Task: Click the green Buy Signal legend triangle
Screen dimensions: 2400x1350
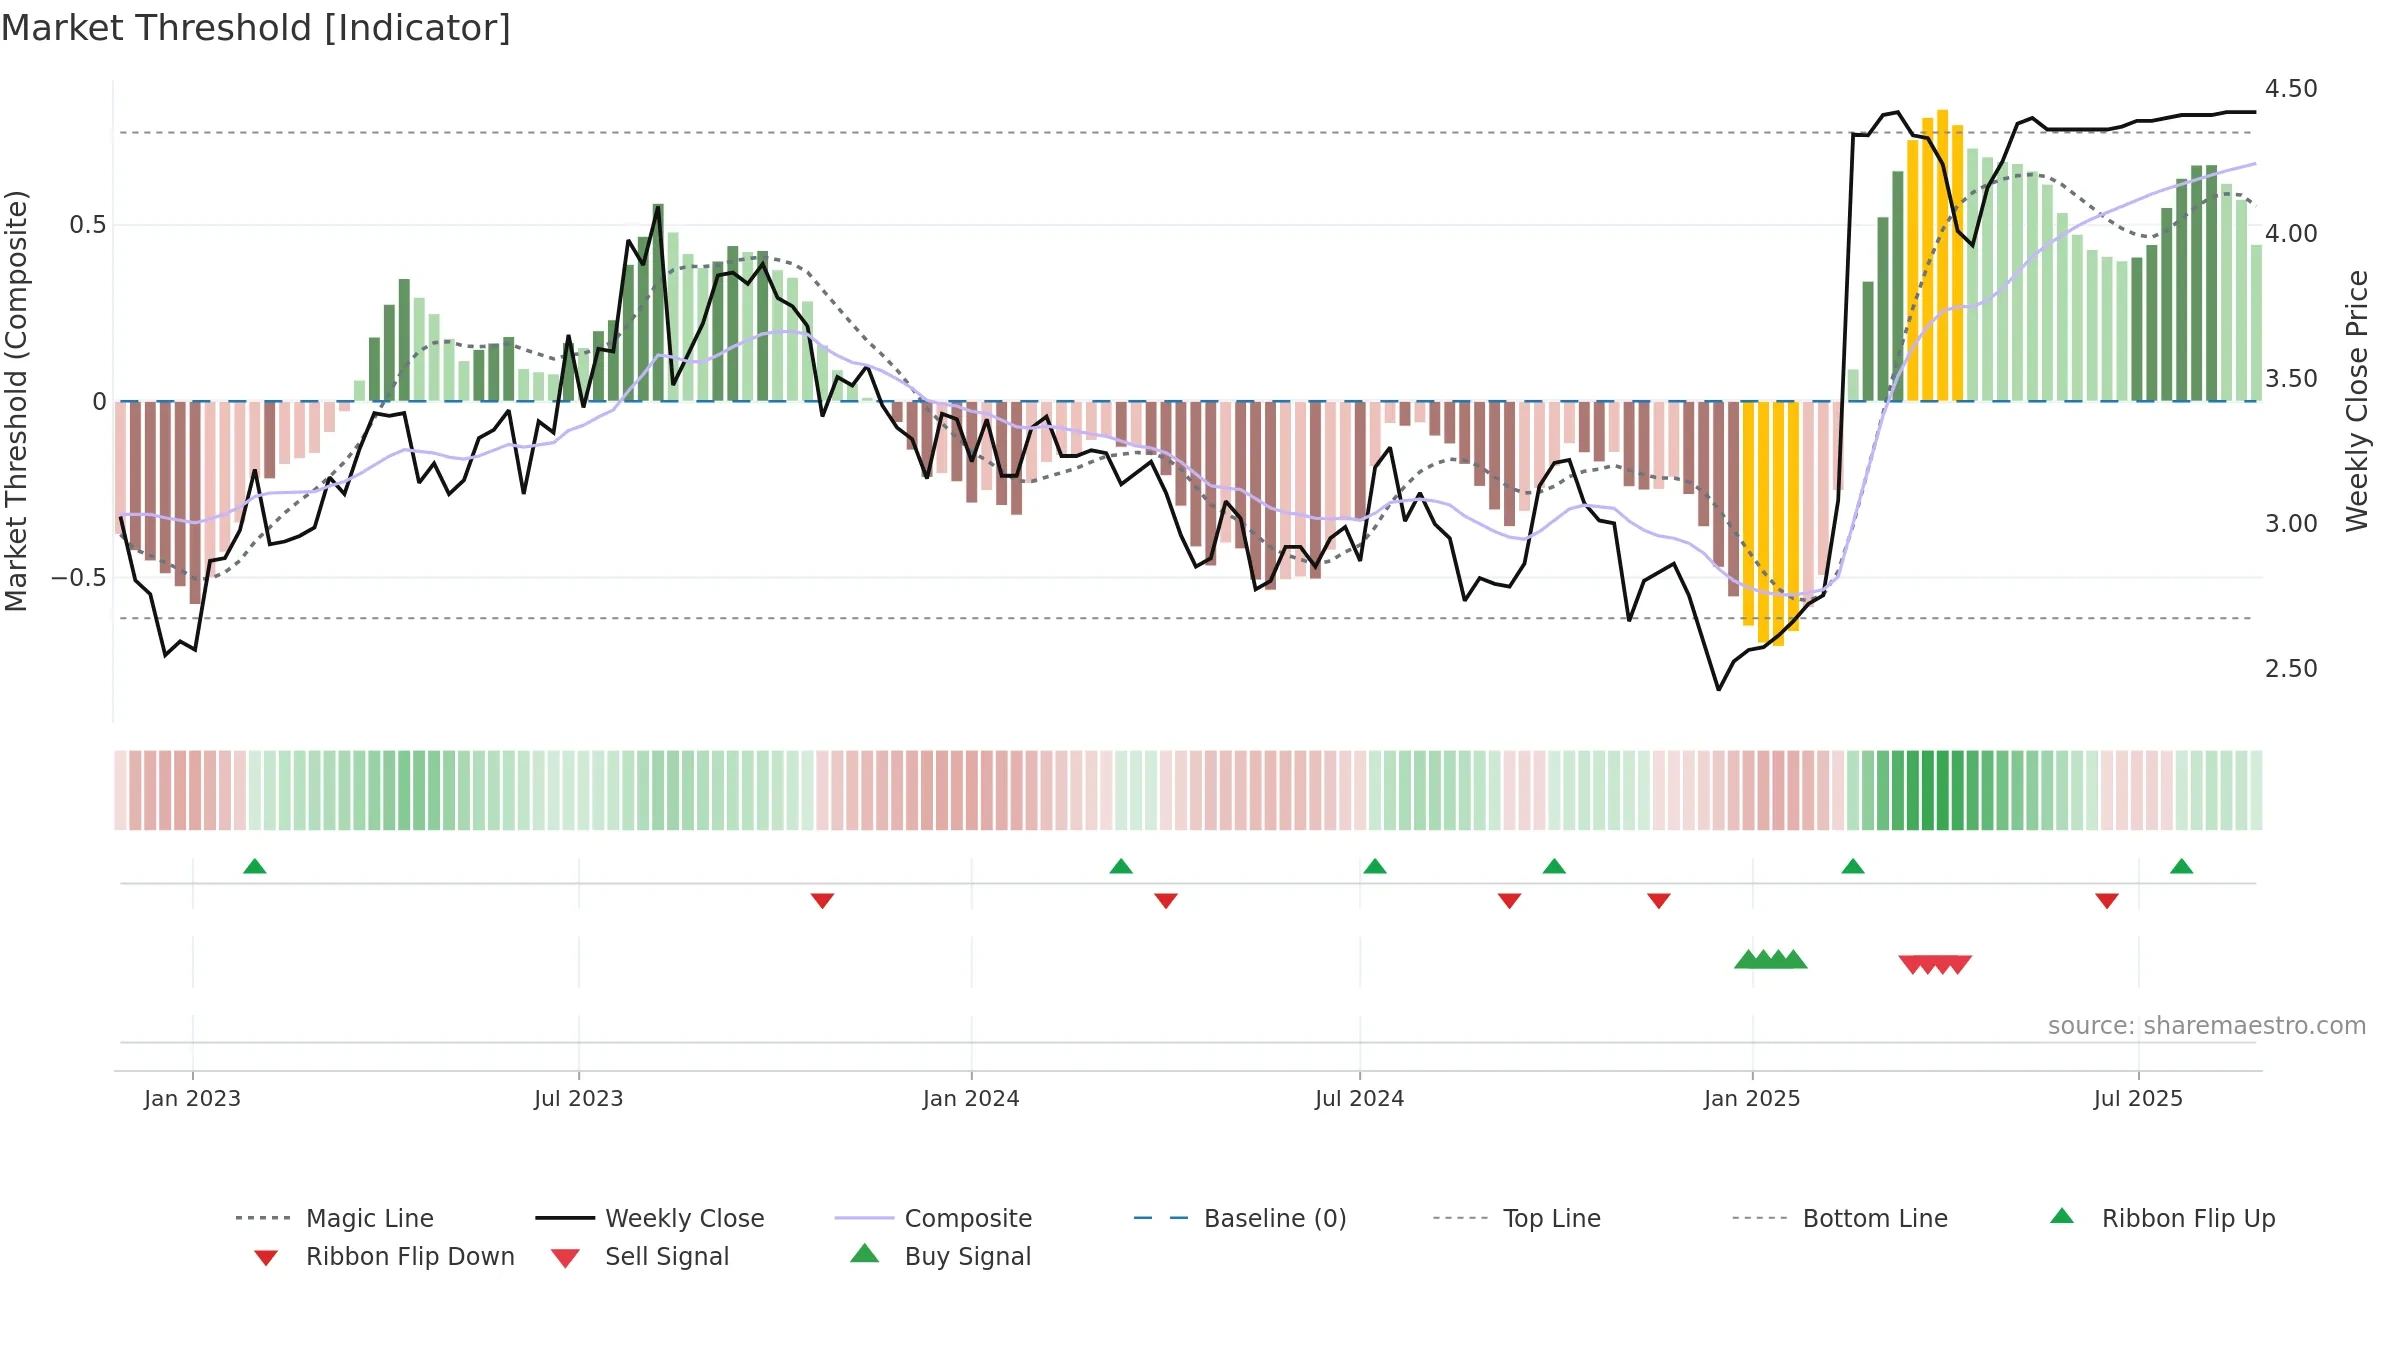Action: tap(865, 1253)
